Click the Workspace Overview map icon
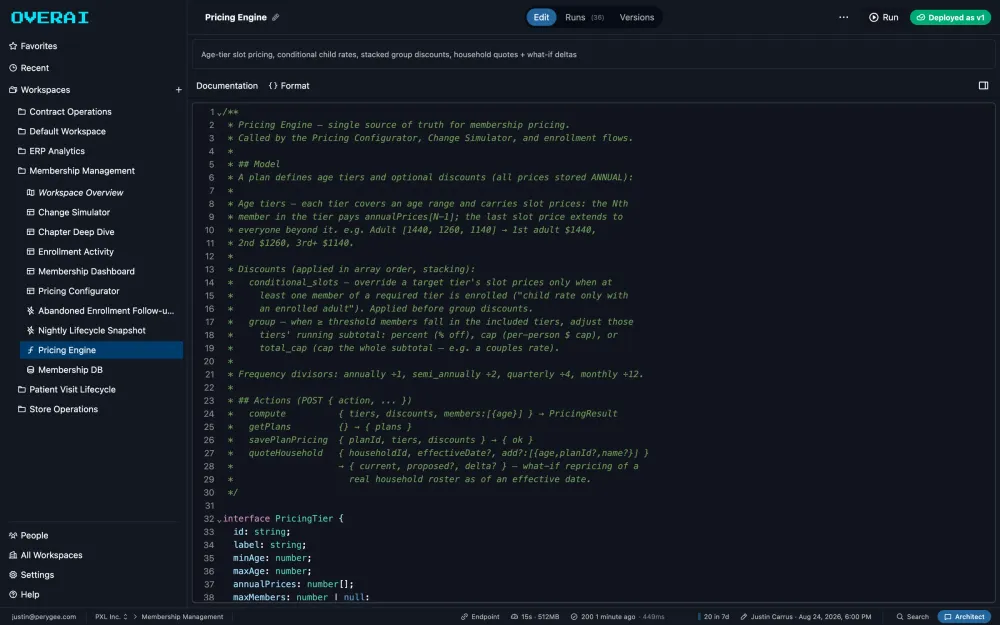 [30, 193]
